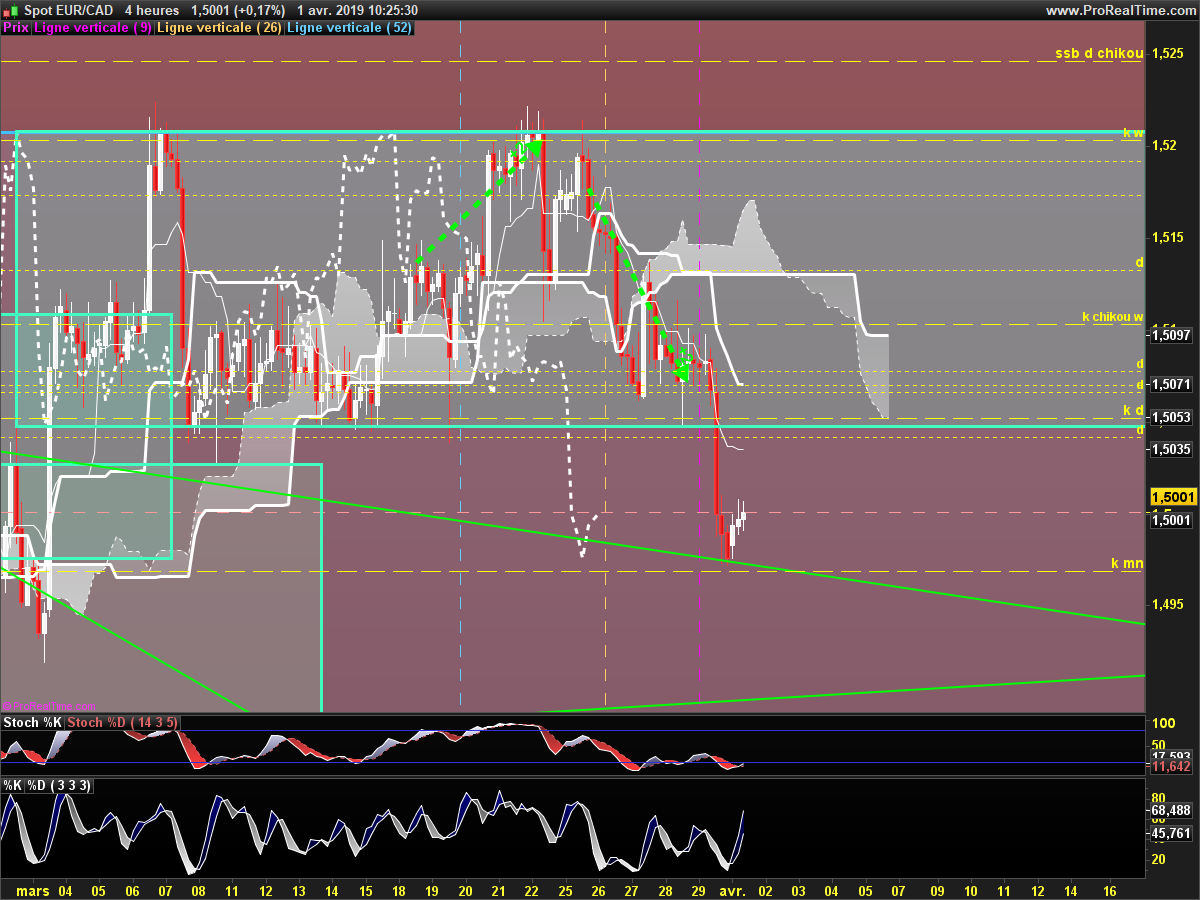Click the '1 avr. 2019 10:25:30' timestamp
Viewport: 1200px width, 900px height.
[358, 10]
